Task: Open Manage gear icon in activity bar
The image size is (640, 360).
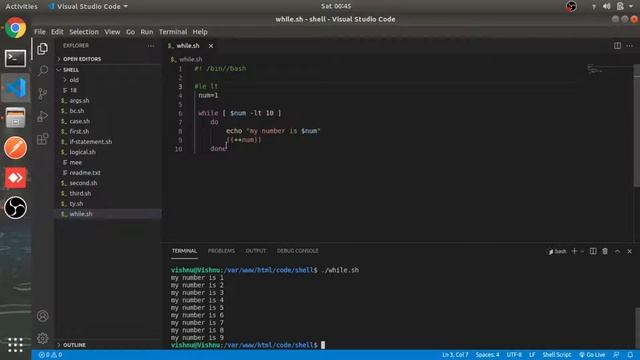Action: (42, 338)
